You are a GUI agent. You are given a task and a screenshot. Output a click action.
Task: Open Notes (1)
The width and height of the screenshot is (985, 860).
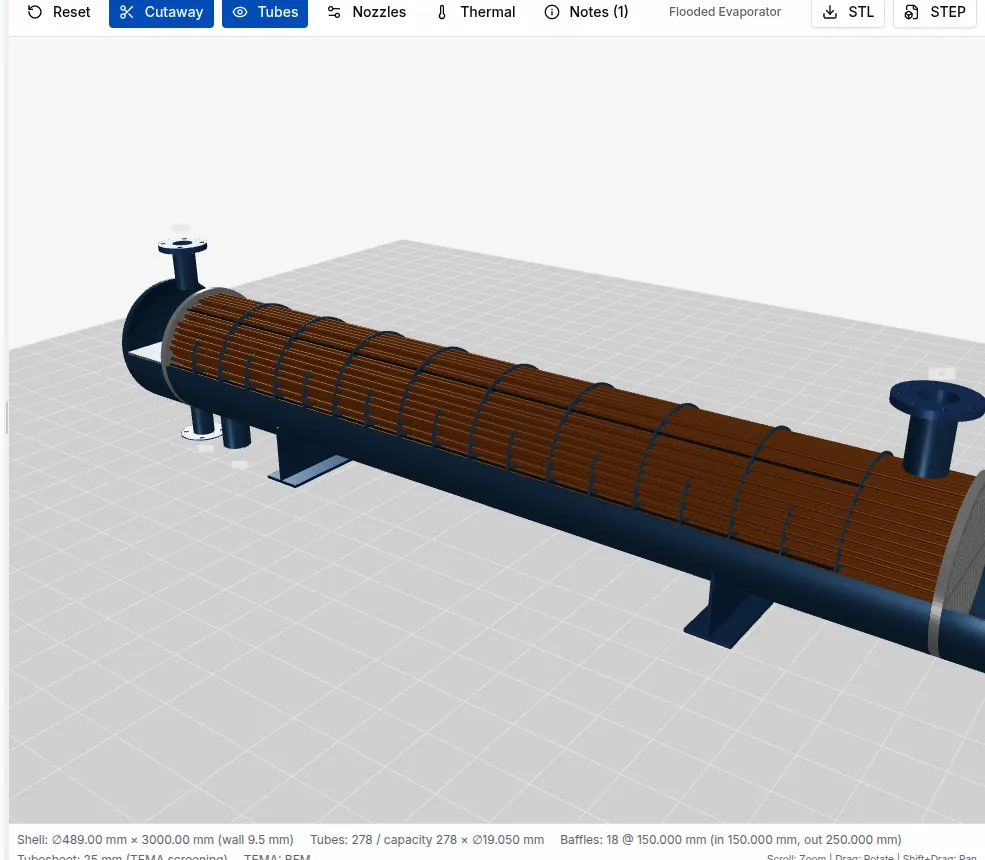(586, 12)
